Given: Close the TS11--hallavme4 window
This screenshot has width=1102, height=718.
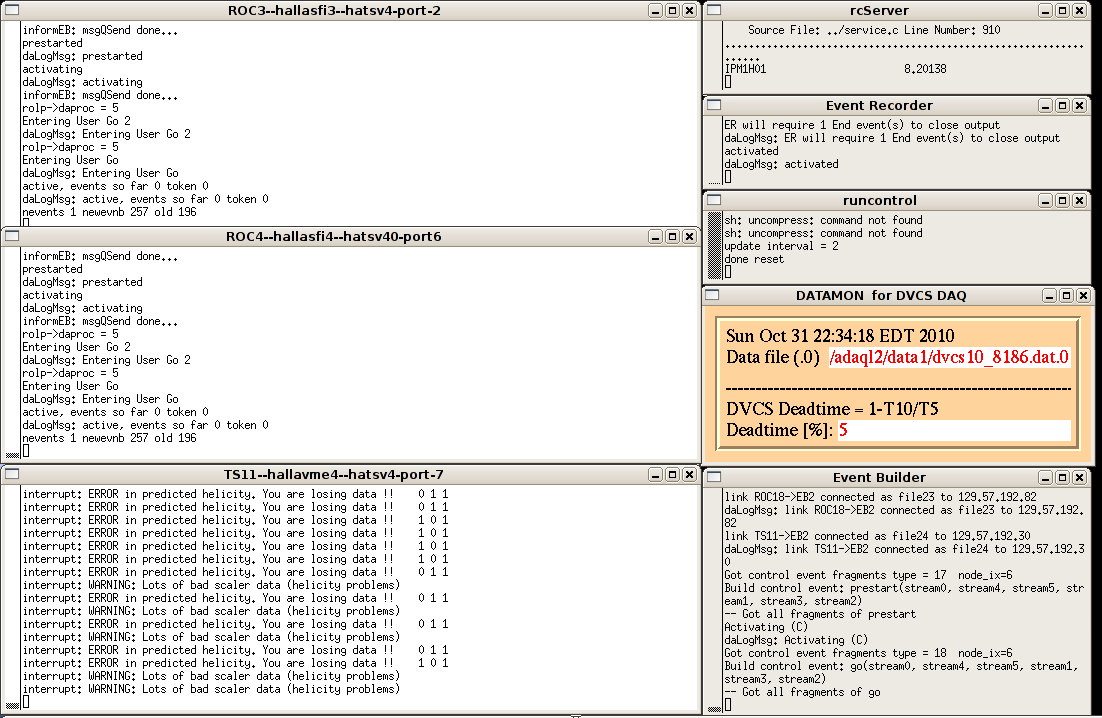Looking at the screenshot, I should [x=689, y=475].
